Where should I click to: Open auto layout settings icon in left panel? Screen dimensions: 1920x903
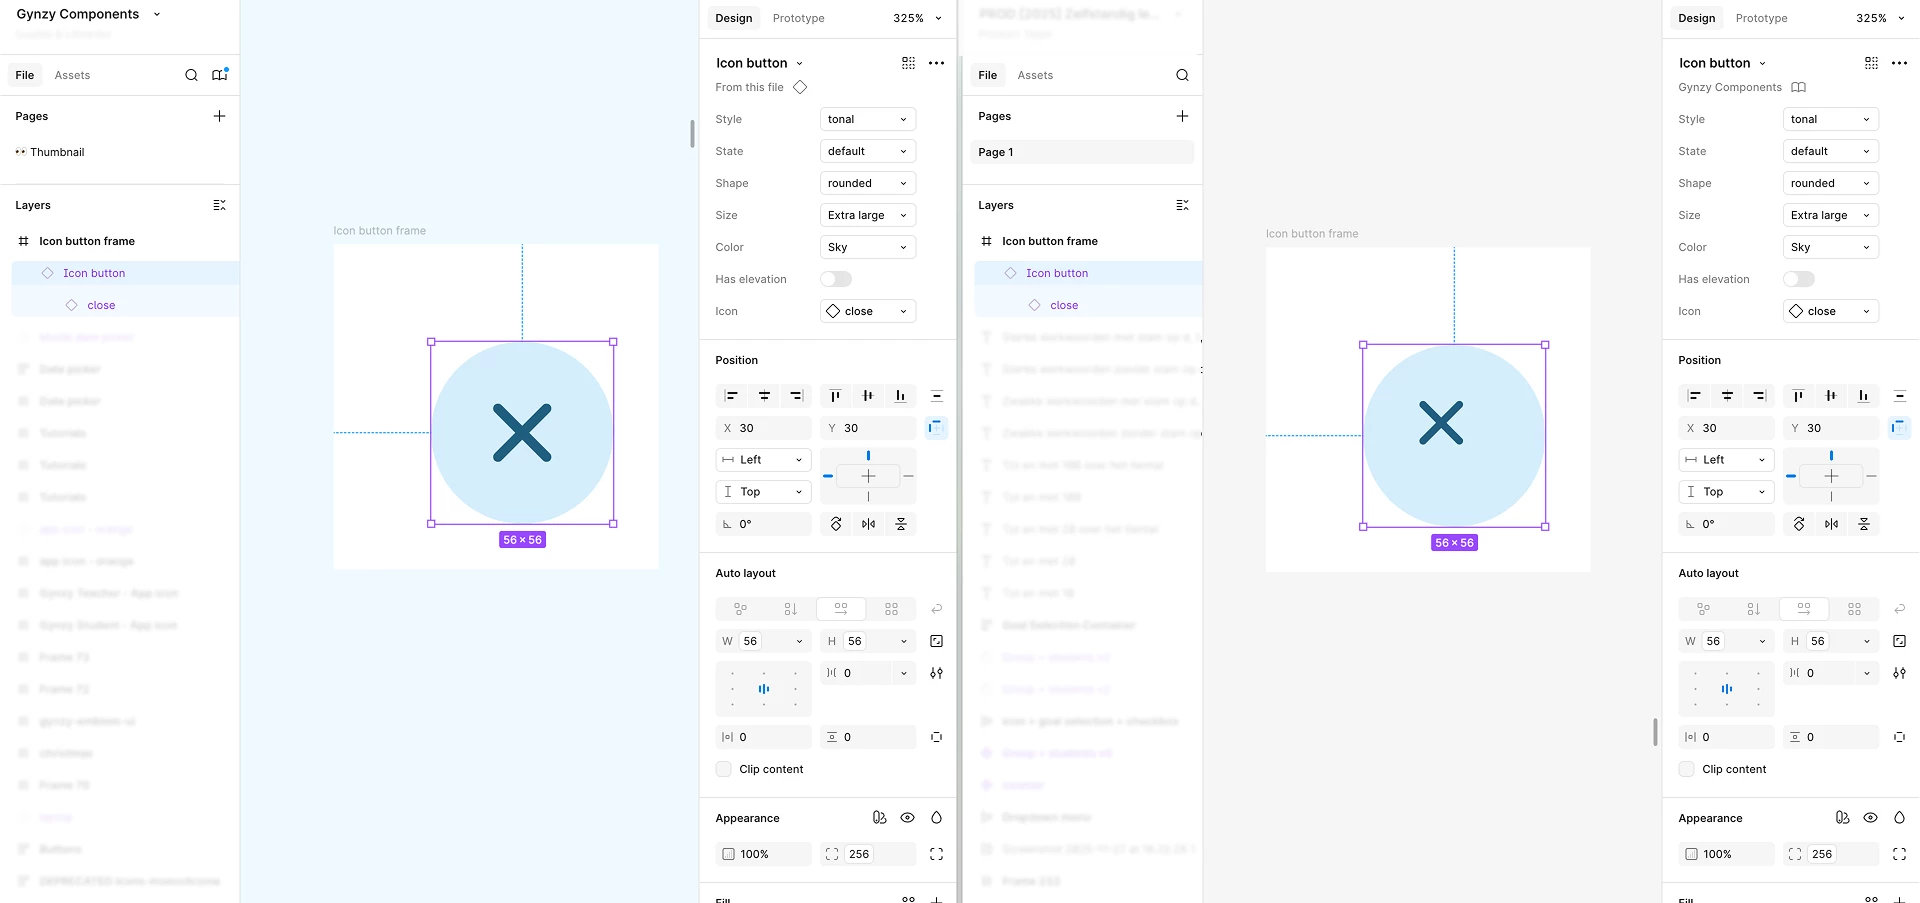pyautogui.click(x=936, y=673)
